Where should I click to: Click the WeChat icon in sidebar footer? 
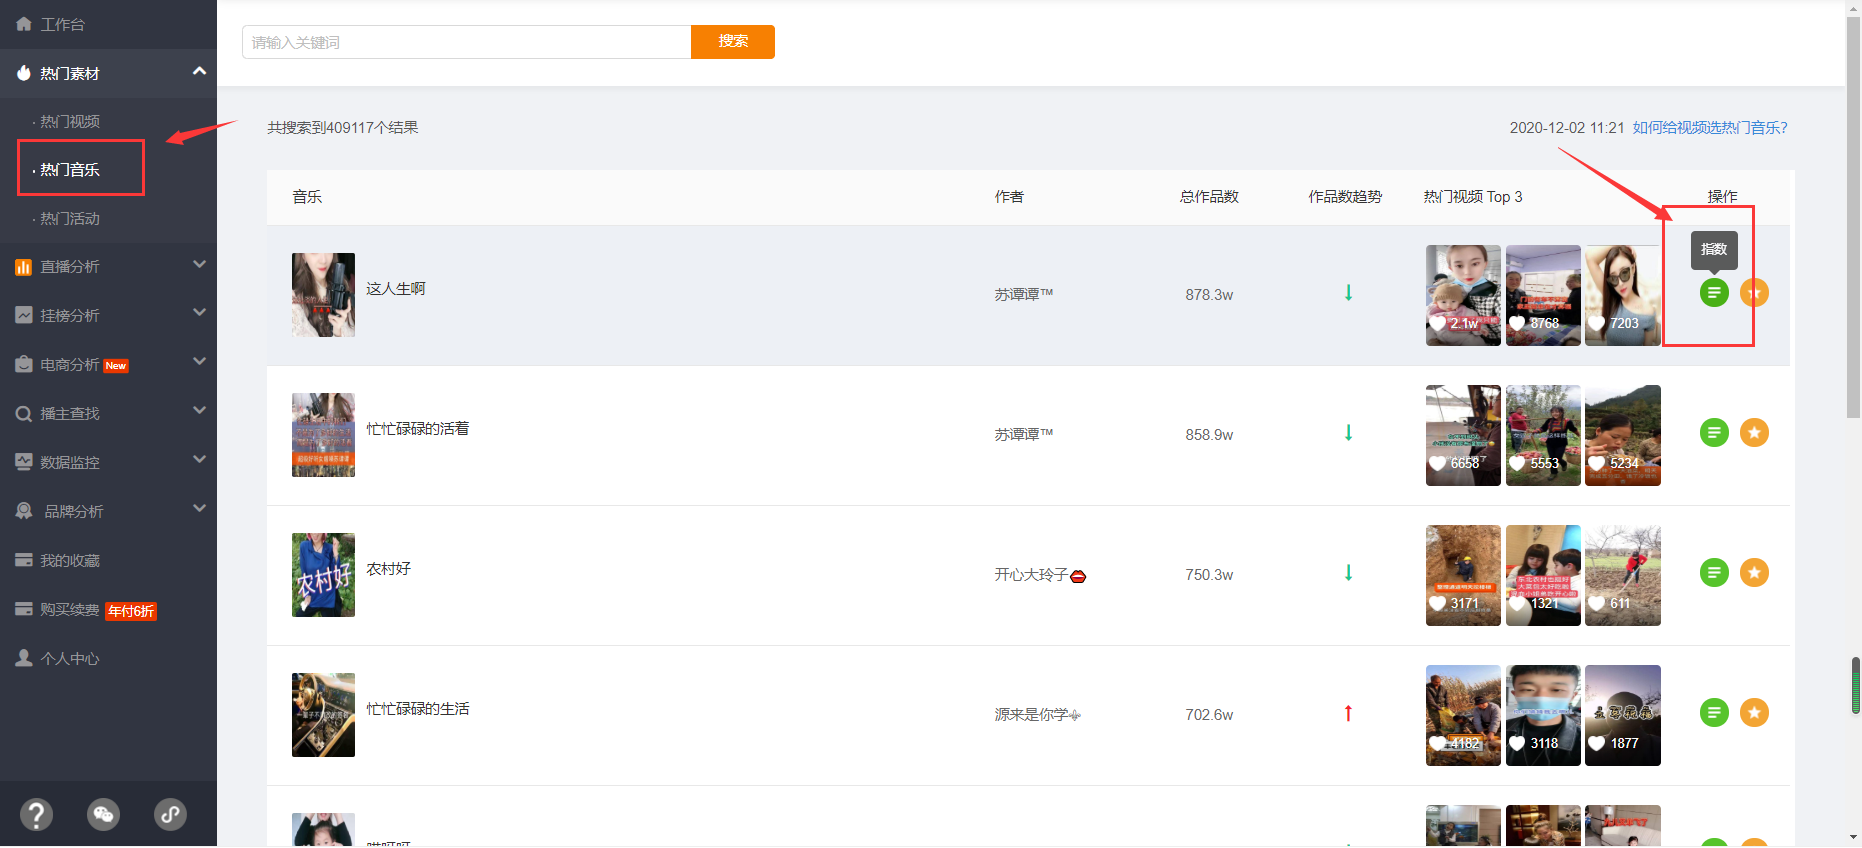click(x=103, y=814)
